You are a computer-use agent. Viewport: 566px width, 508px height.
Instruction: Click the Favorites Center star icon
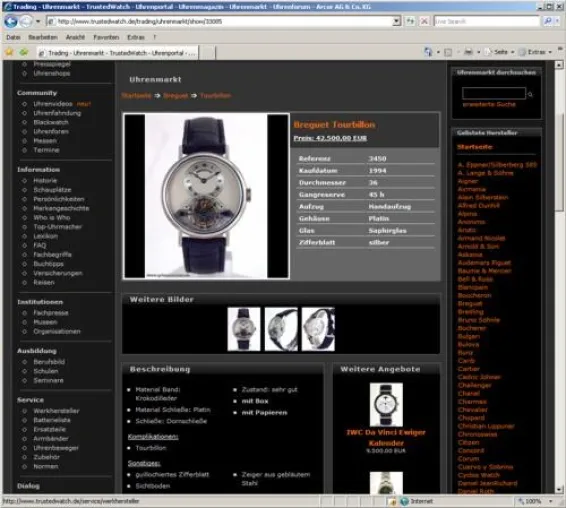pos(9,53)
